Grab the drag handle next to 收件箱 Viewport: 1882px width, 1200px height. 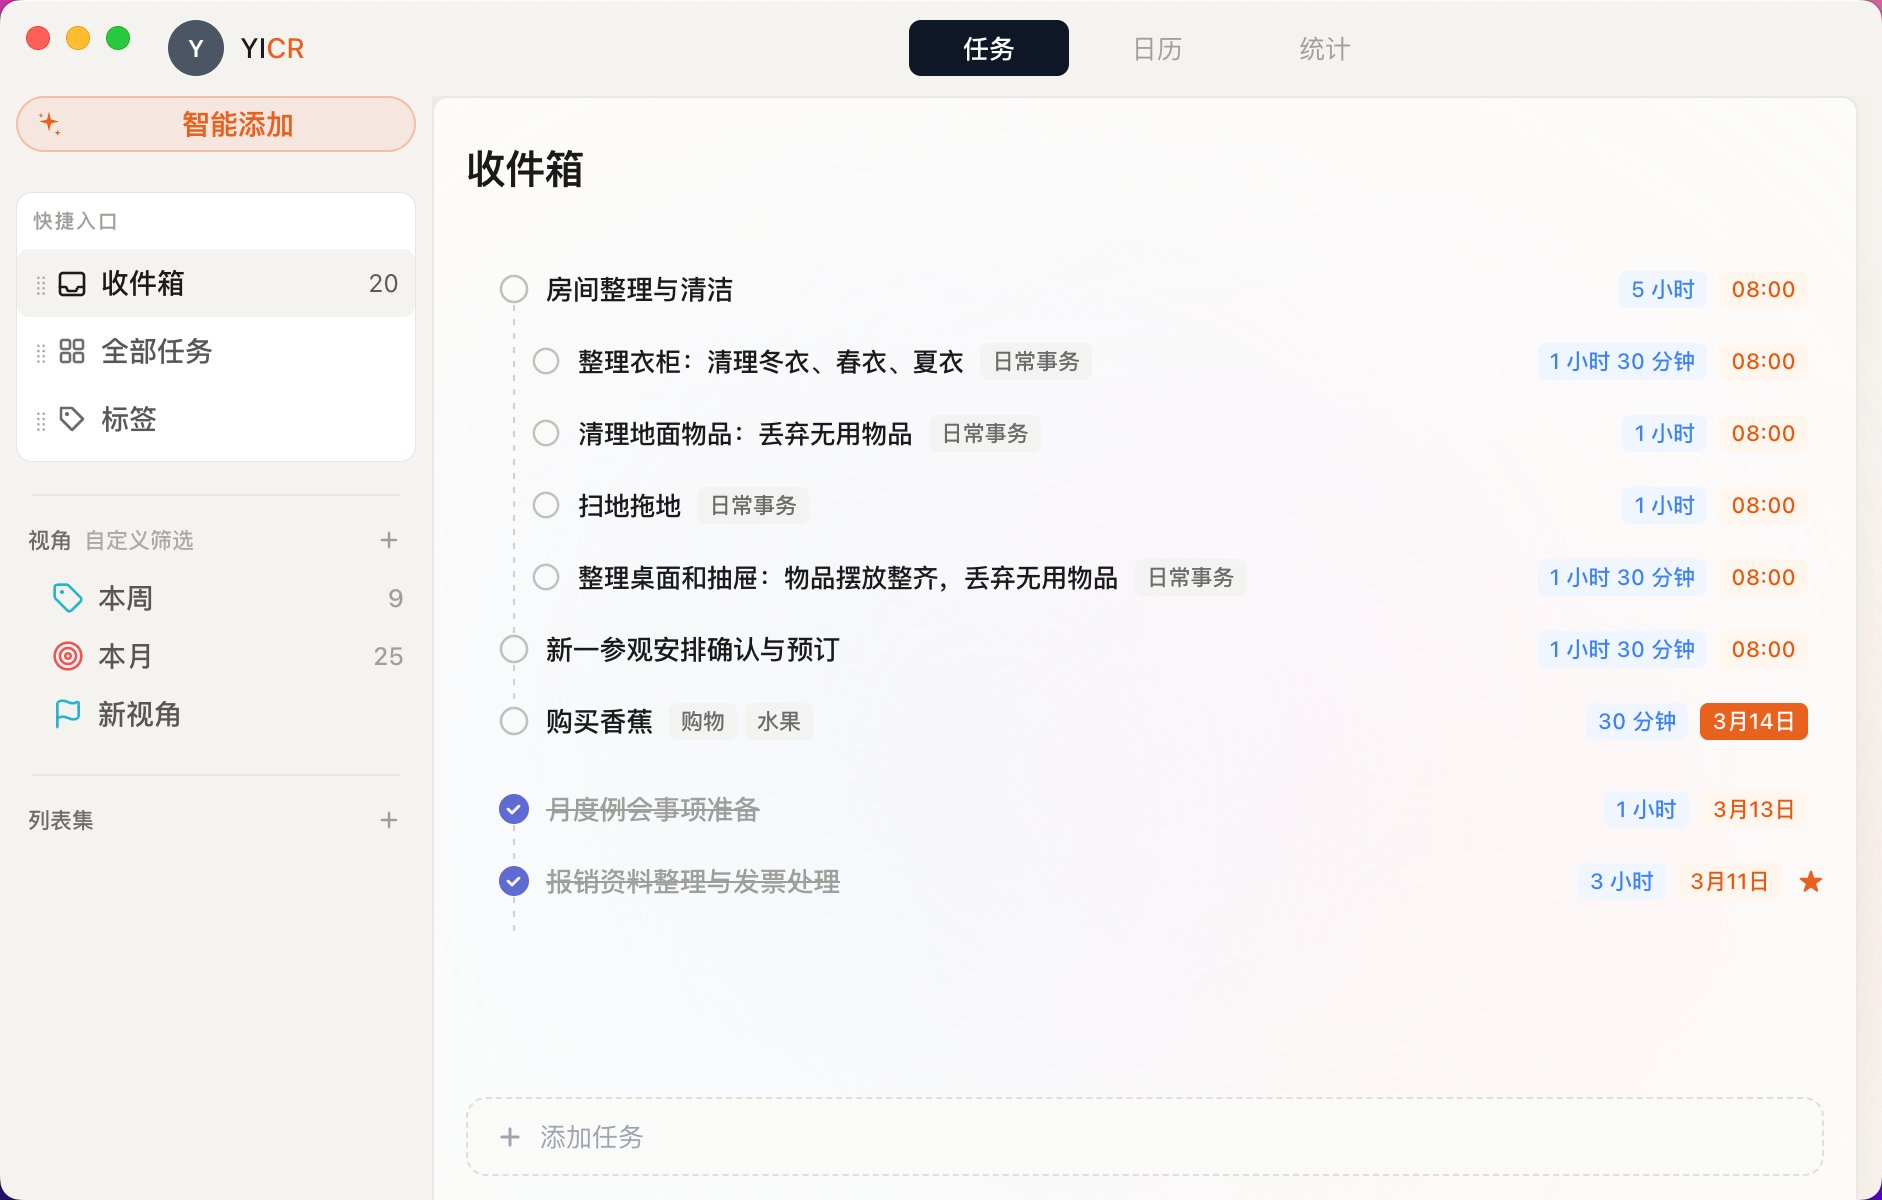tap(40, 284)
